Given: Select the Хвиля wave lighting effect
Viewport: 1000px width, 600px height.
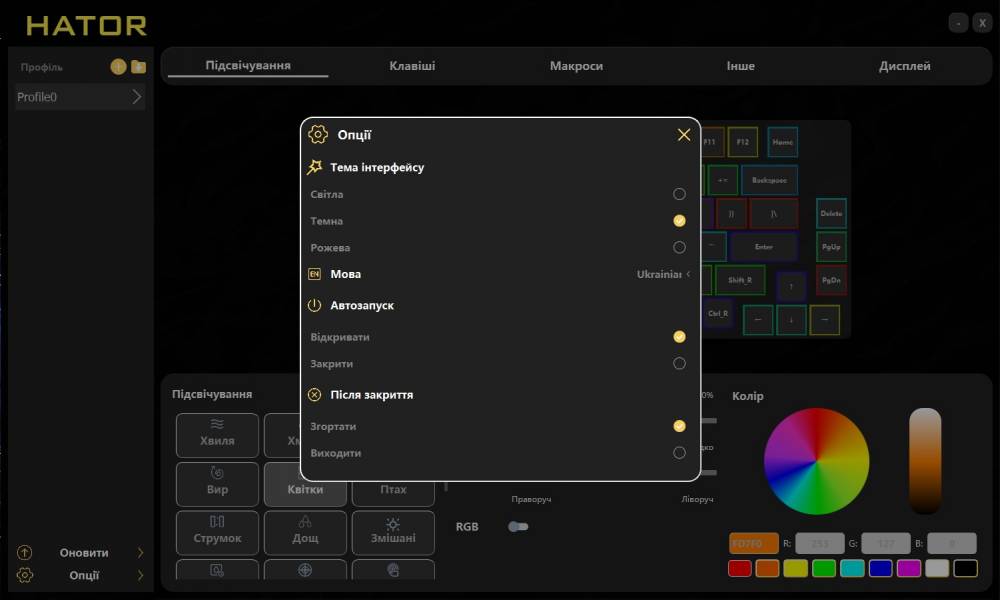Looking at the screenshot, I should pos(217,435).
